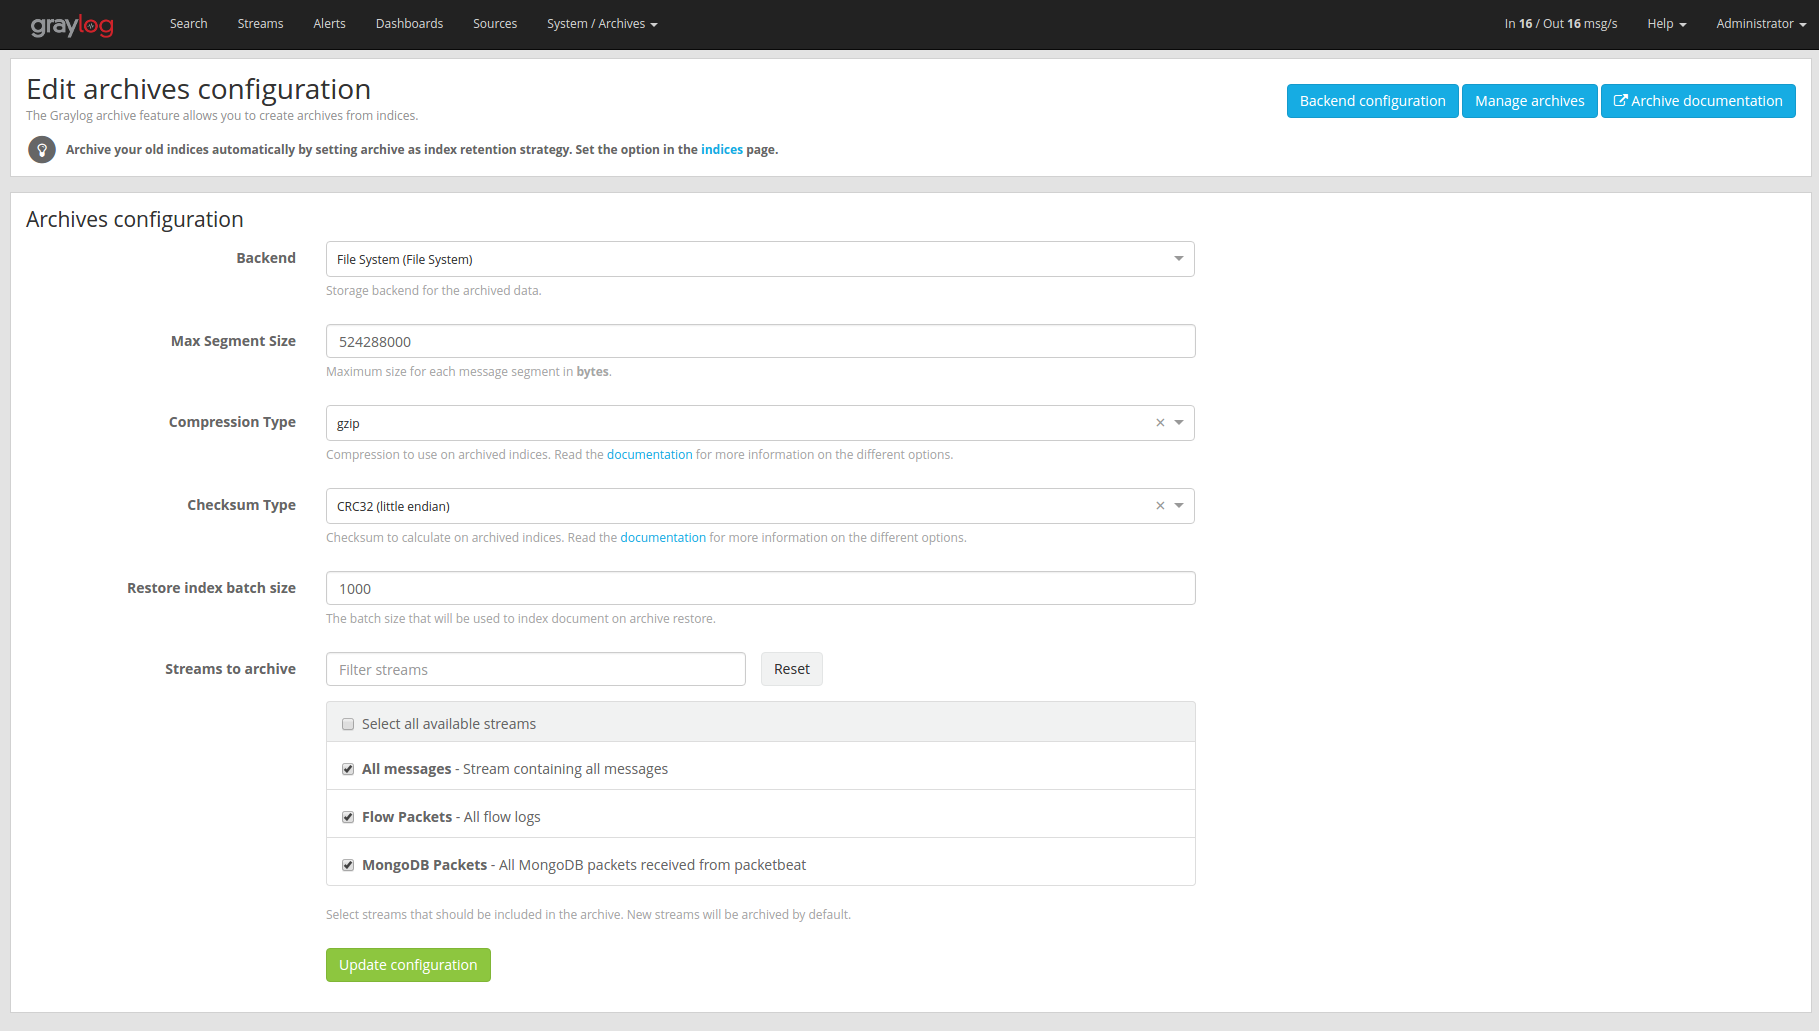1819x1031 pixels.
Task: Clear the CRC32 checksum using the x icon
Action: coord(1159,505)
